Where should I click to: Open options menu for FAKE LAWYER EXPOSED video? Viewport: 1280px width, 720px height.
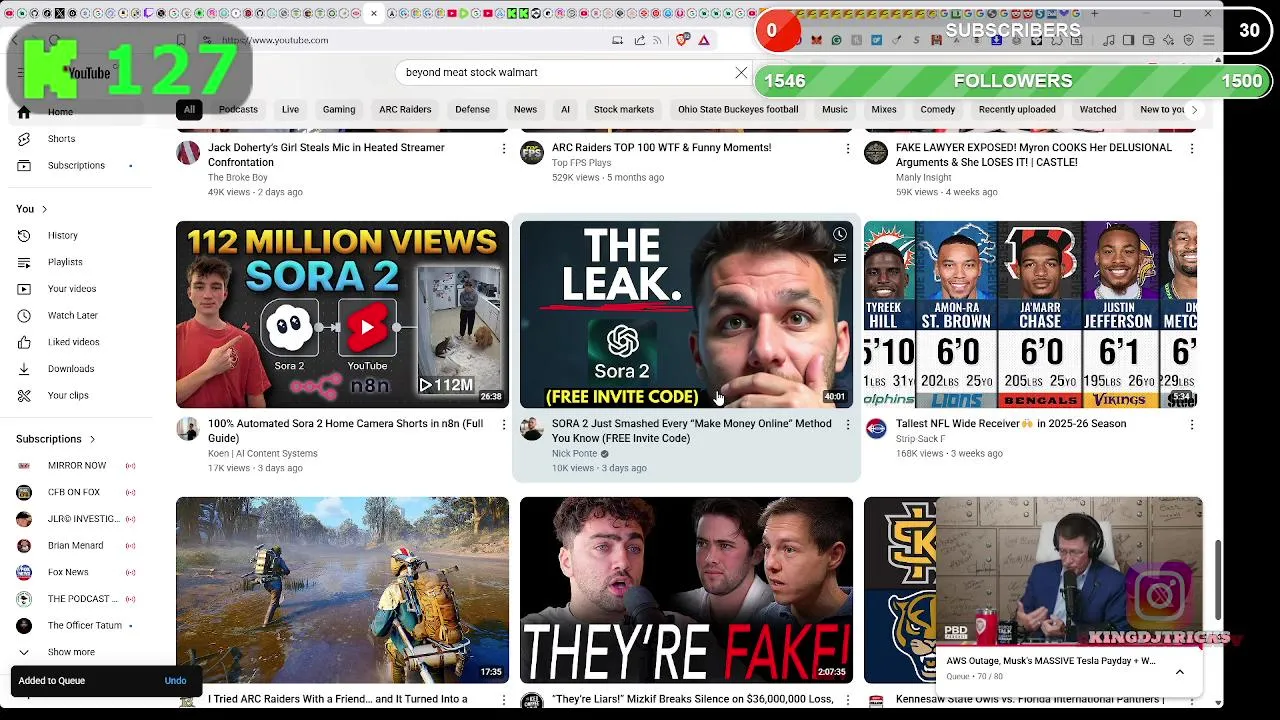click(x=1192, y=149)
